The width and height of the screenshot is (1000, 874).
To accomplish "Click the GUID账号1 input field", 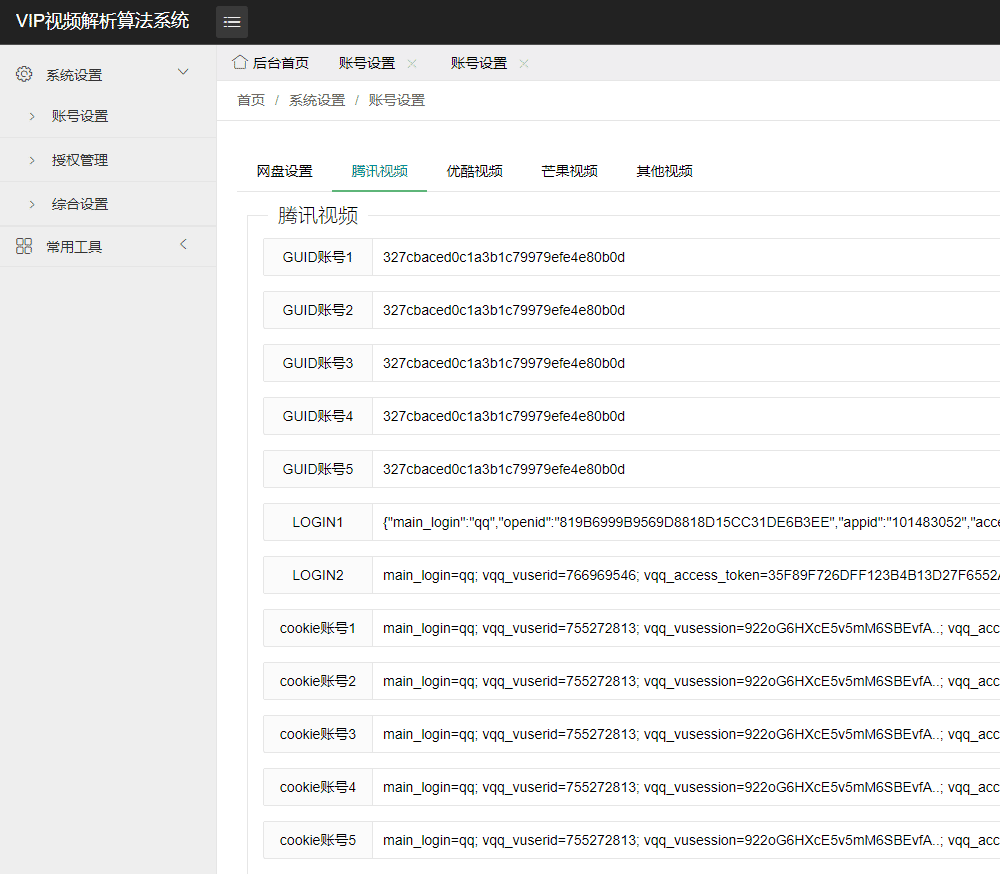I will 686,257.
